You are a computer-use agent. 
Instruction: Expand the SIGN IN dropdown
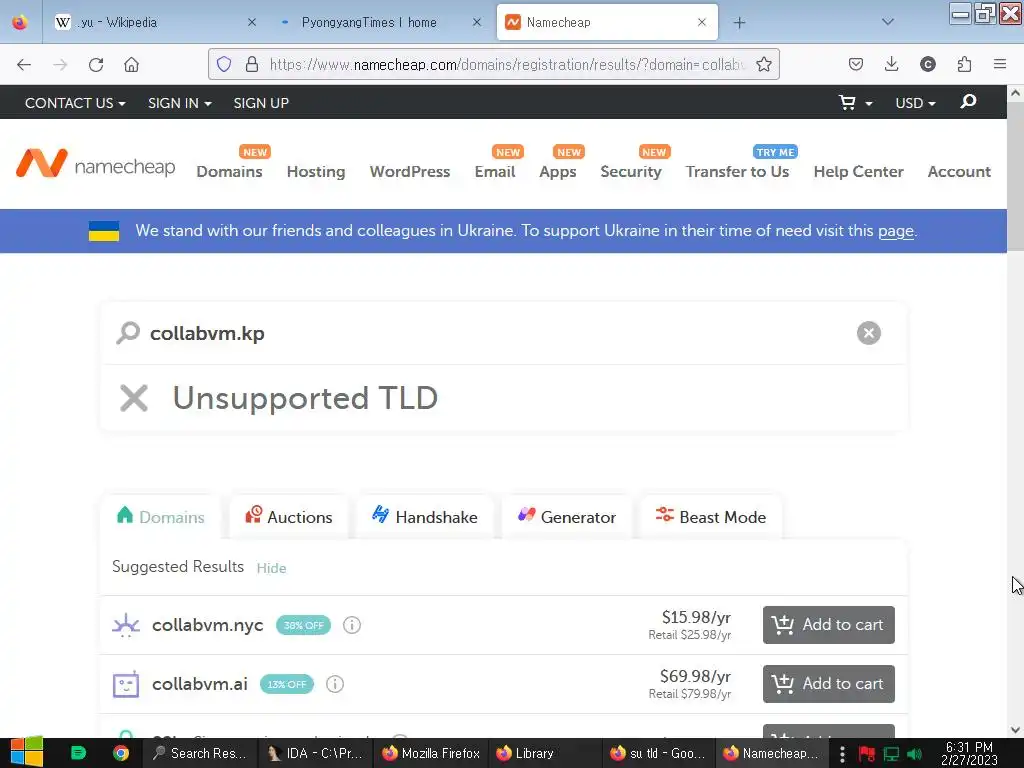[x=180, y=103]
